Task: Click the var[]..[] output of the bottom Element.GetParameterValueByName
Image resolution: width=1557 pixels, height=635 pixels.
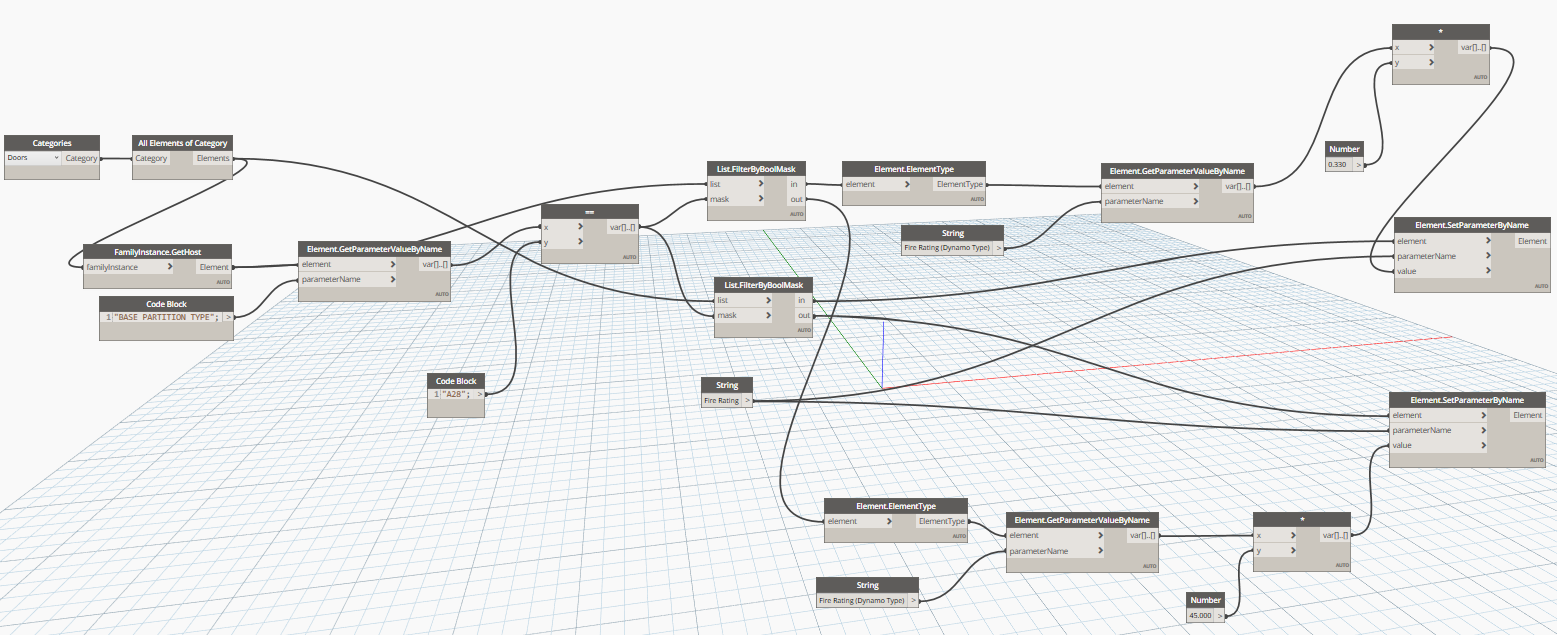Action: coord(1142,535)
